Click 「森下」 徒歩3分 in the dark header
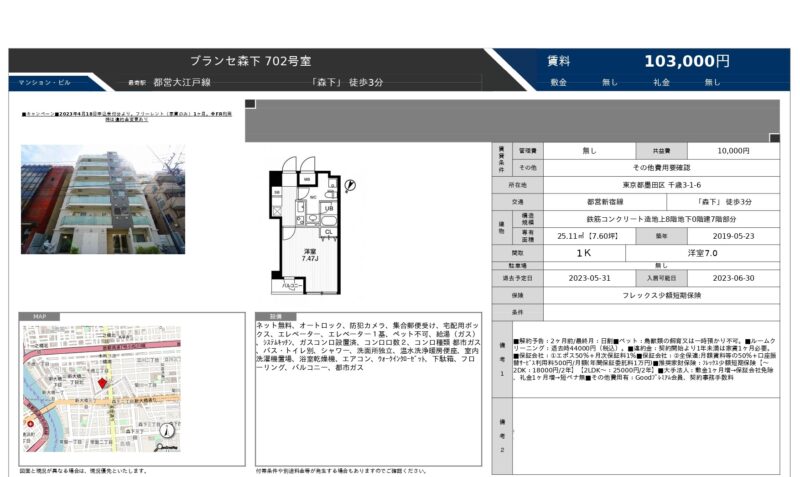The height and width of the screenshot is (477, 800). (347, 82)
